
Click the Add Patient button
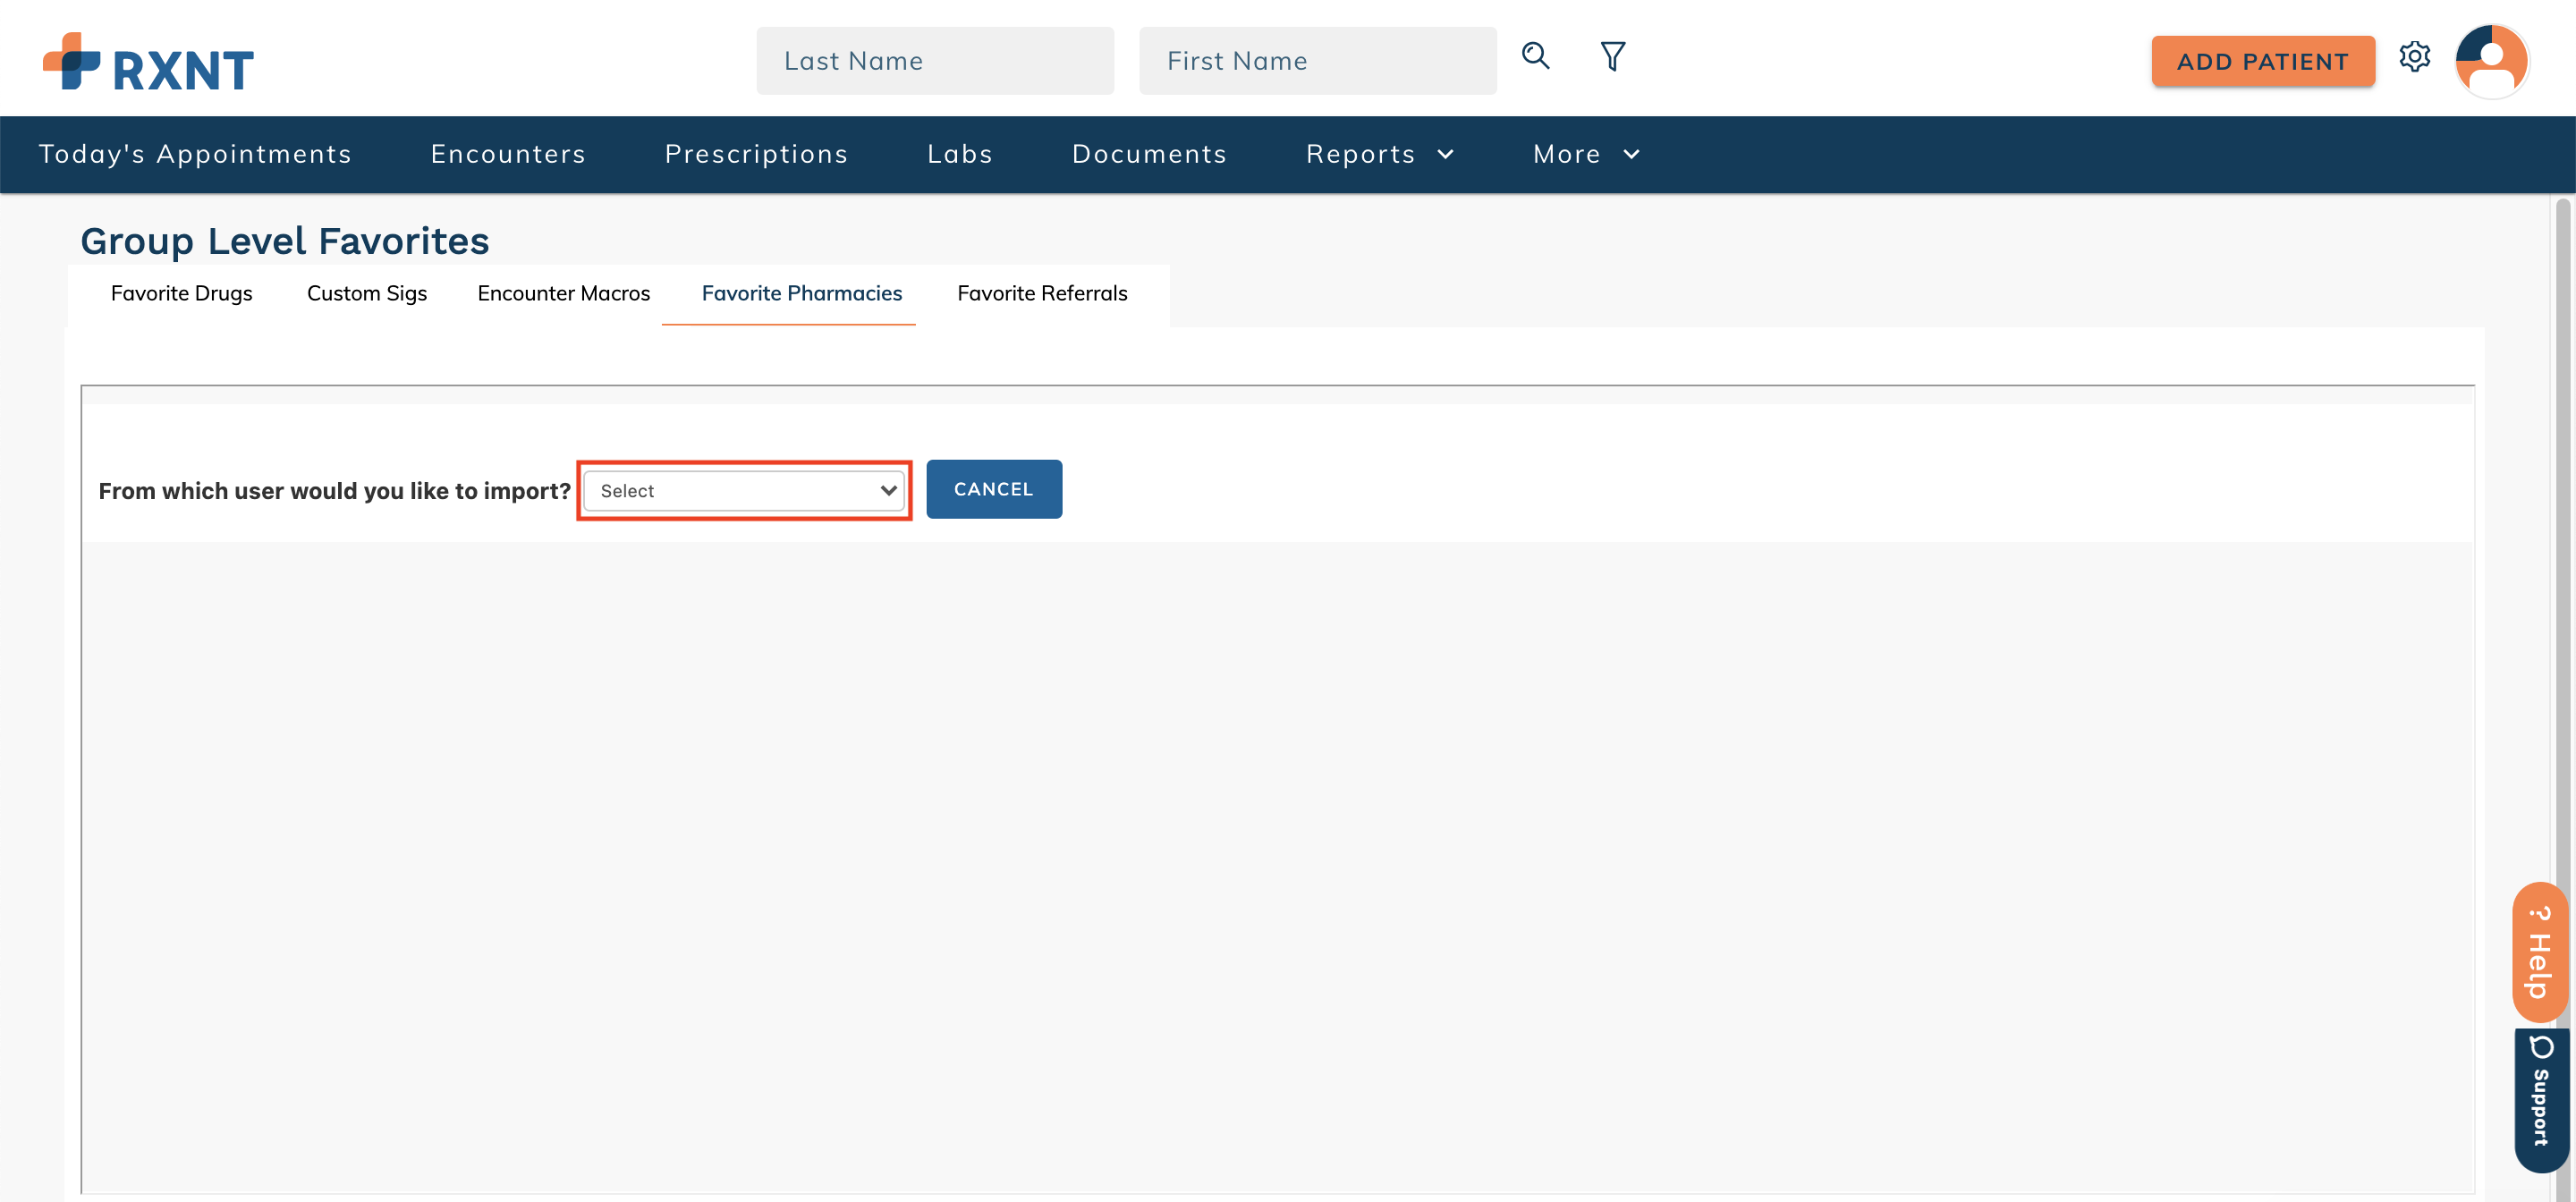click(2262, 62)
